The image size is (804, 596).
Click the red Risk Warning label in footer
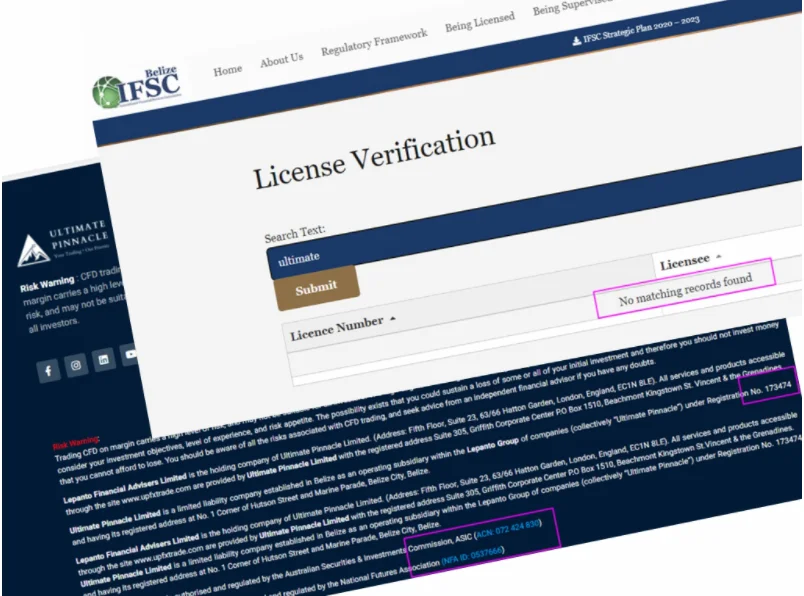(76, 442)
